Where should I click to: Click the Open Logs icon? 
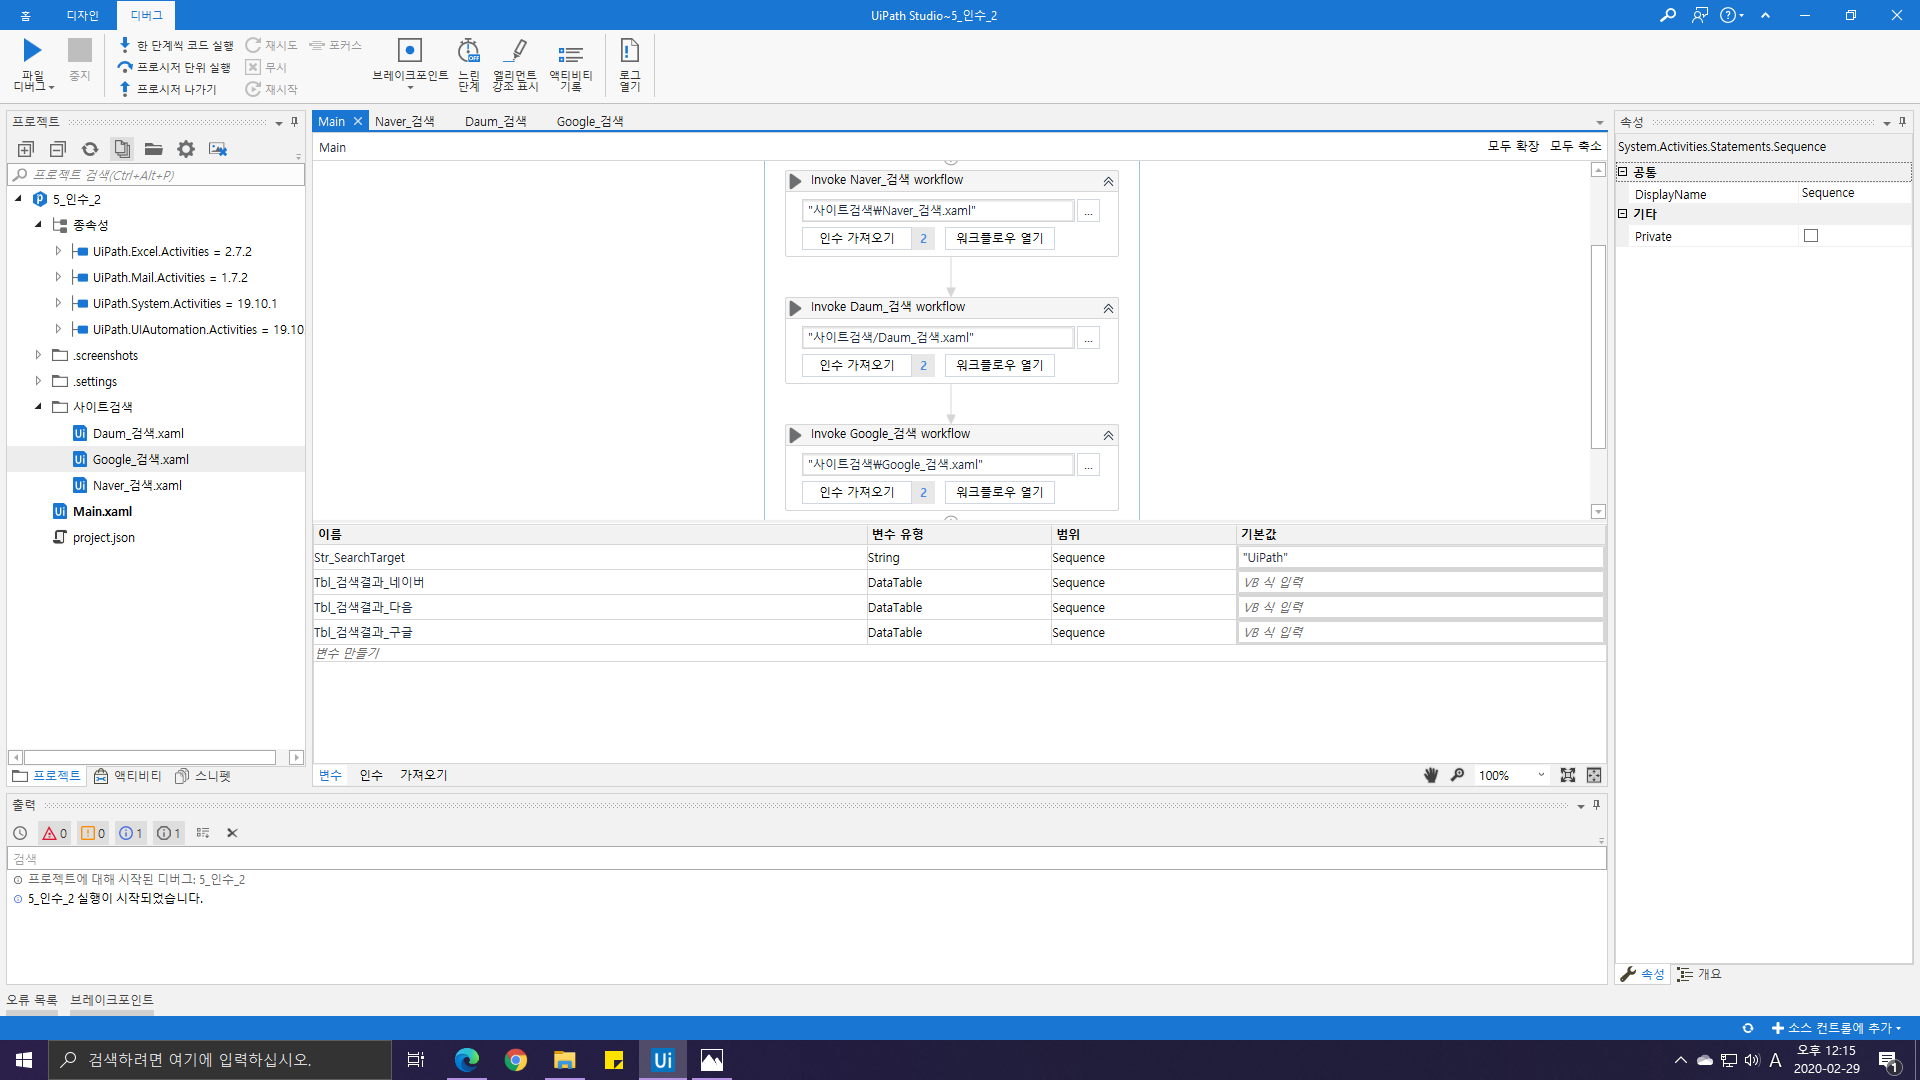coord(629,51)
